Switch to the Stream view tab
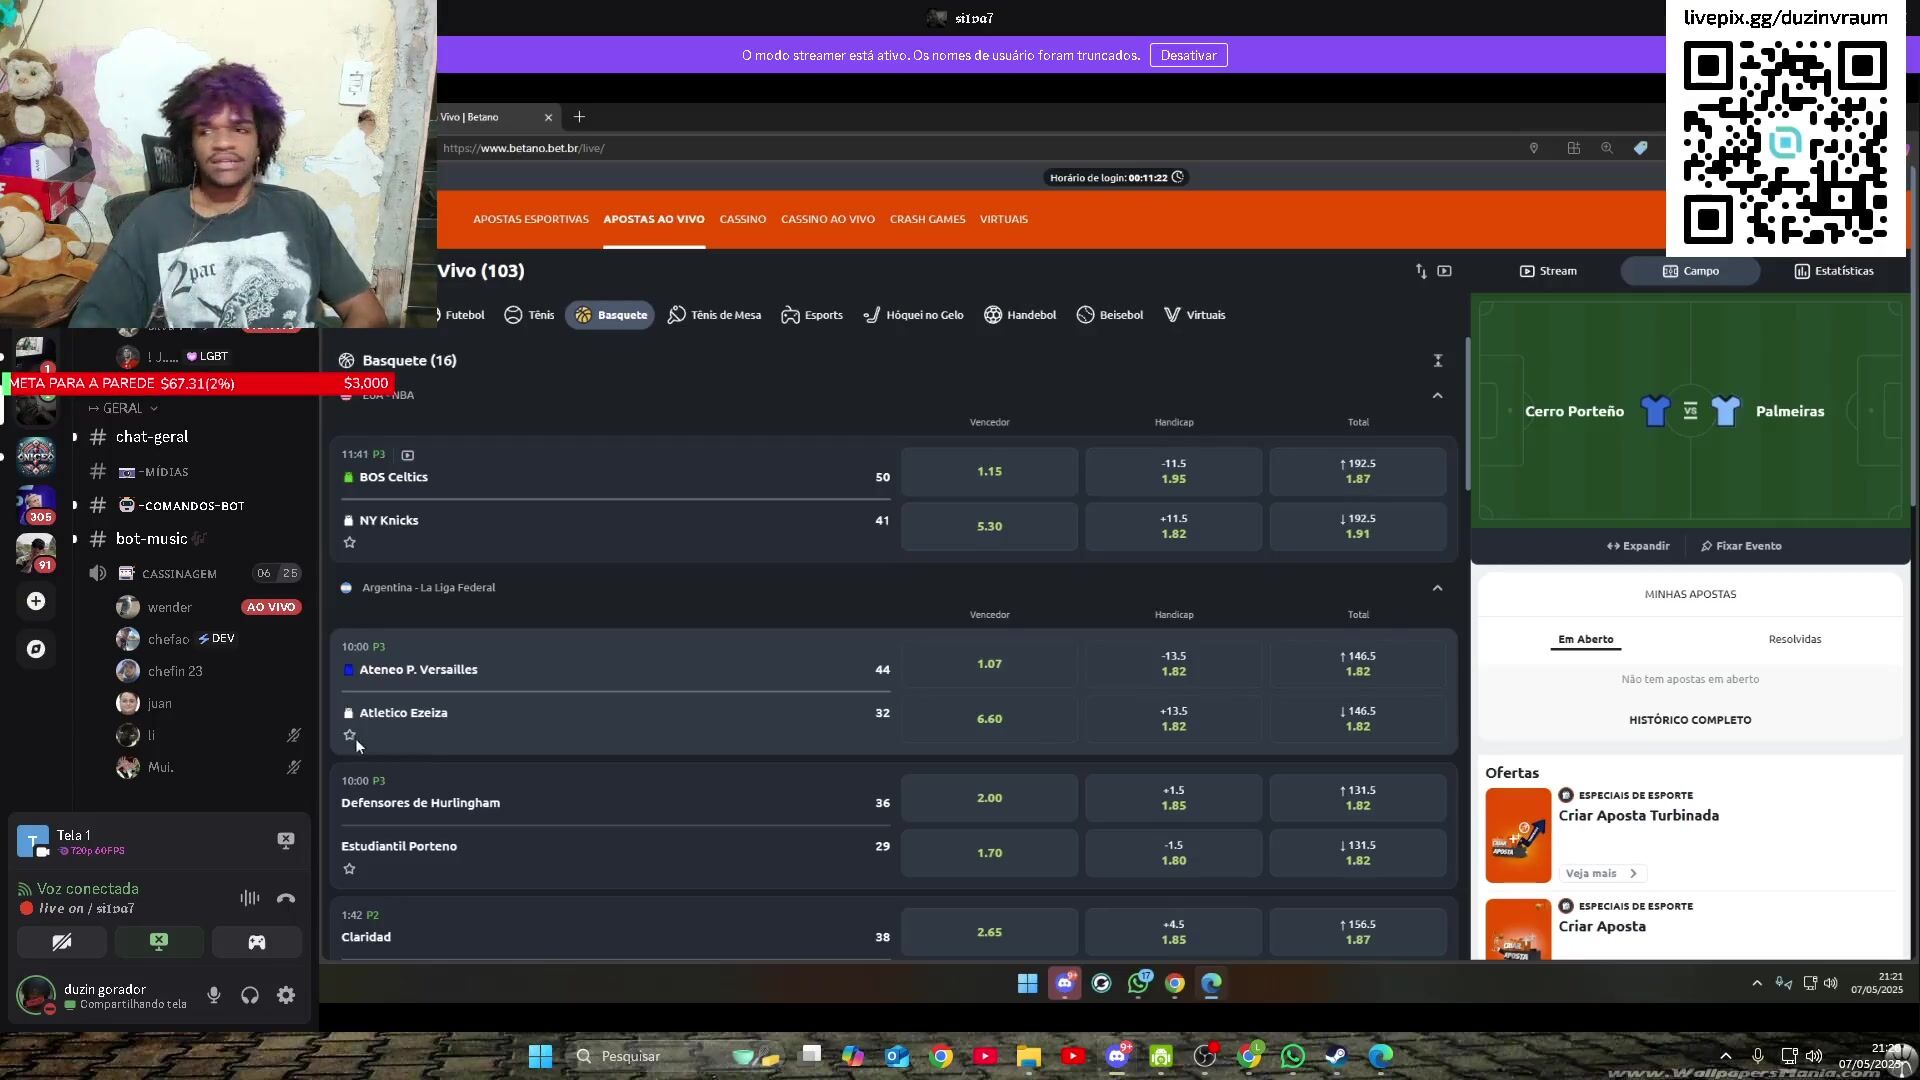1920x1080 pixels. click(x=1548, y=271)
